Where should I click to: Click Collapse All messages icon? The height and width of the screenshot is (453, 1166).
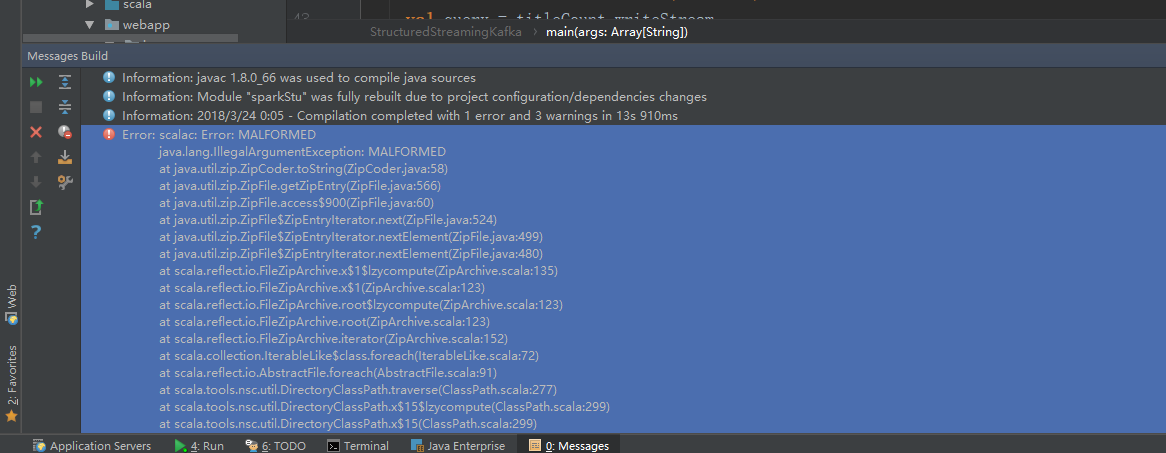[65, 107]
